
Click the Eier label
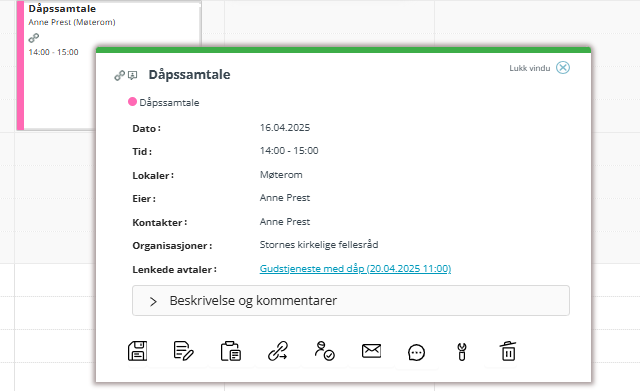(144, 199)
